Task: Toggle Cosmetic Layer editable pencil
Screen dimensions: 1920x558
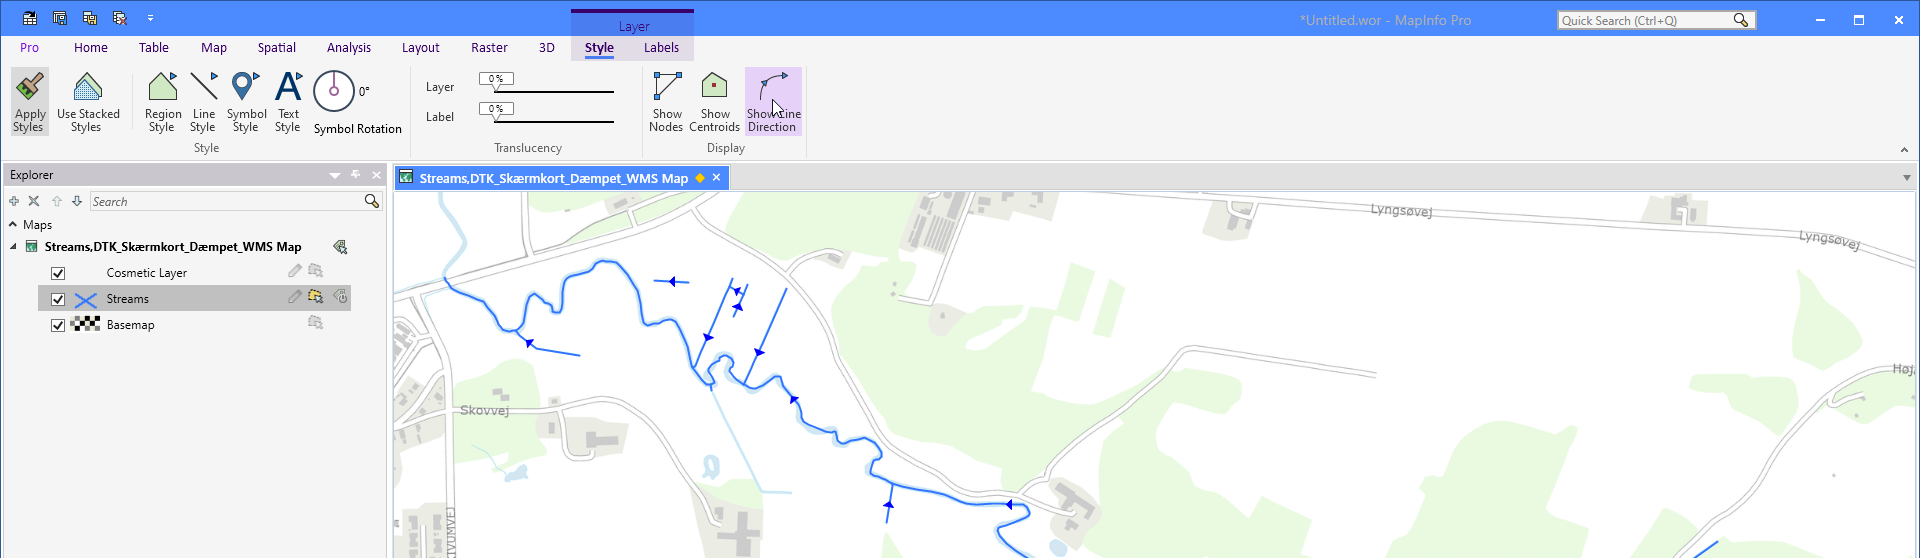Action: pos(295,271)
